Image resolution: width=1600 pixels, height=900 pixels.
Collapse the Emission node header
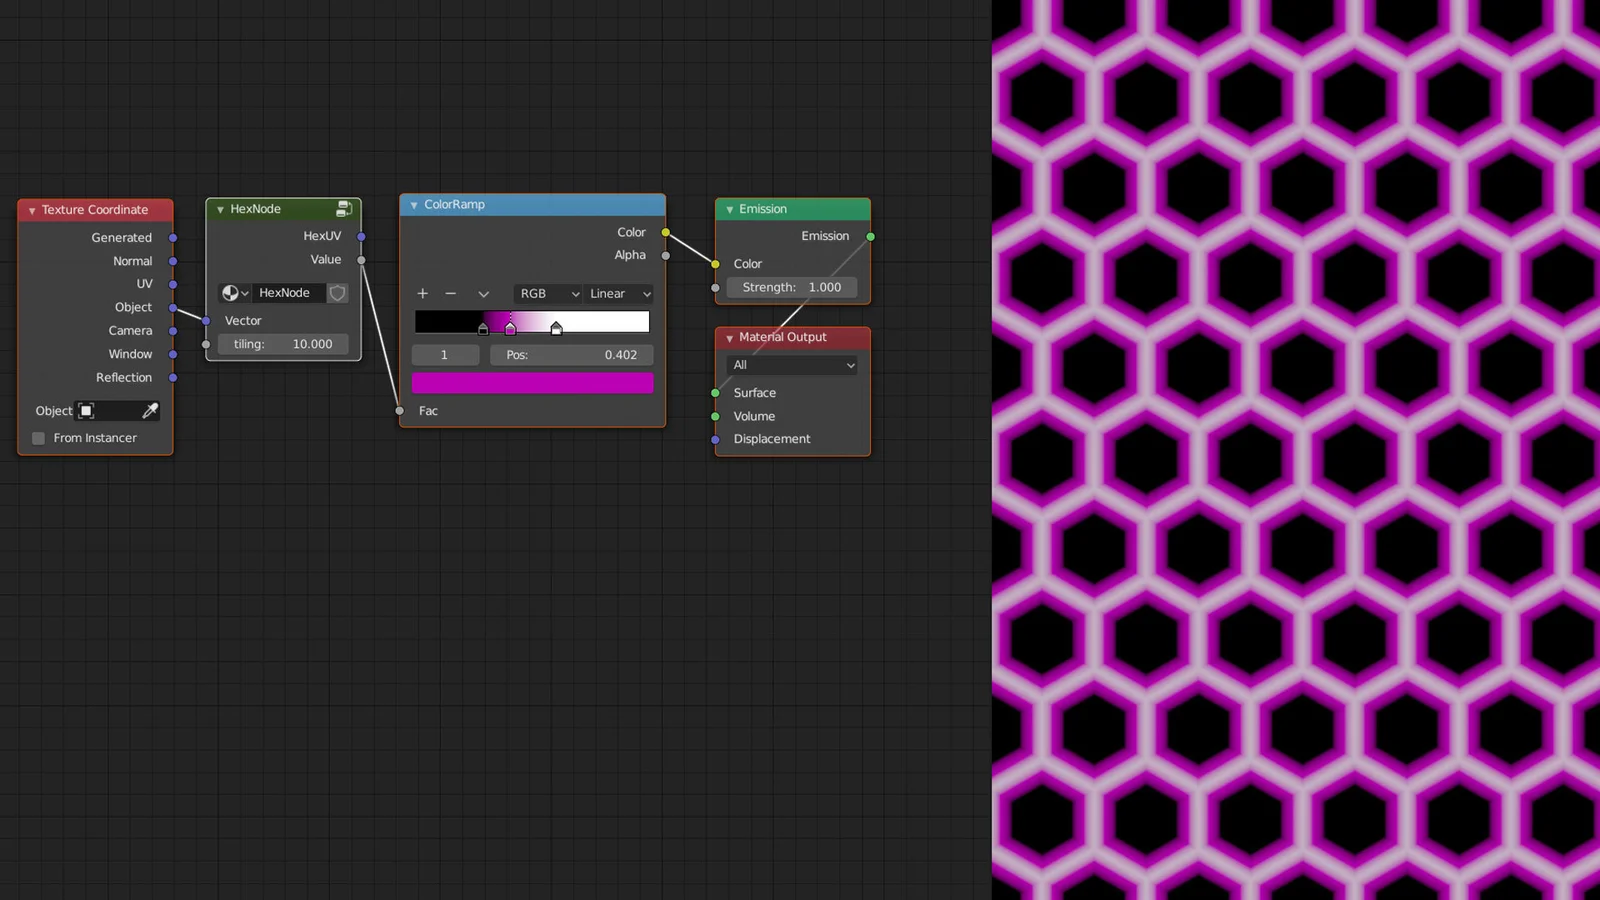pos(729,209)
